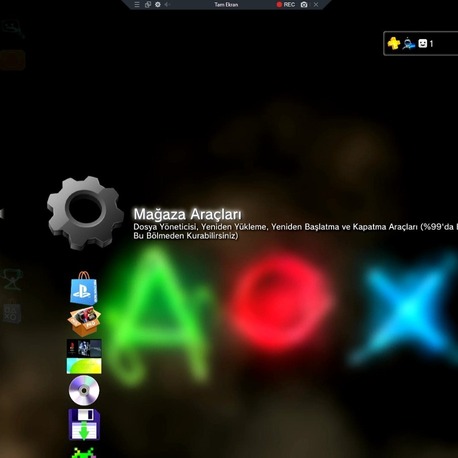Click the recorder speaker icon

click(167, 5)
